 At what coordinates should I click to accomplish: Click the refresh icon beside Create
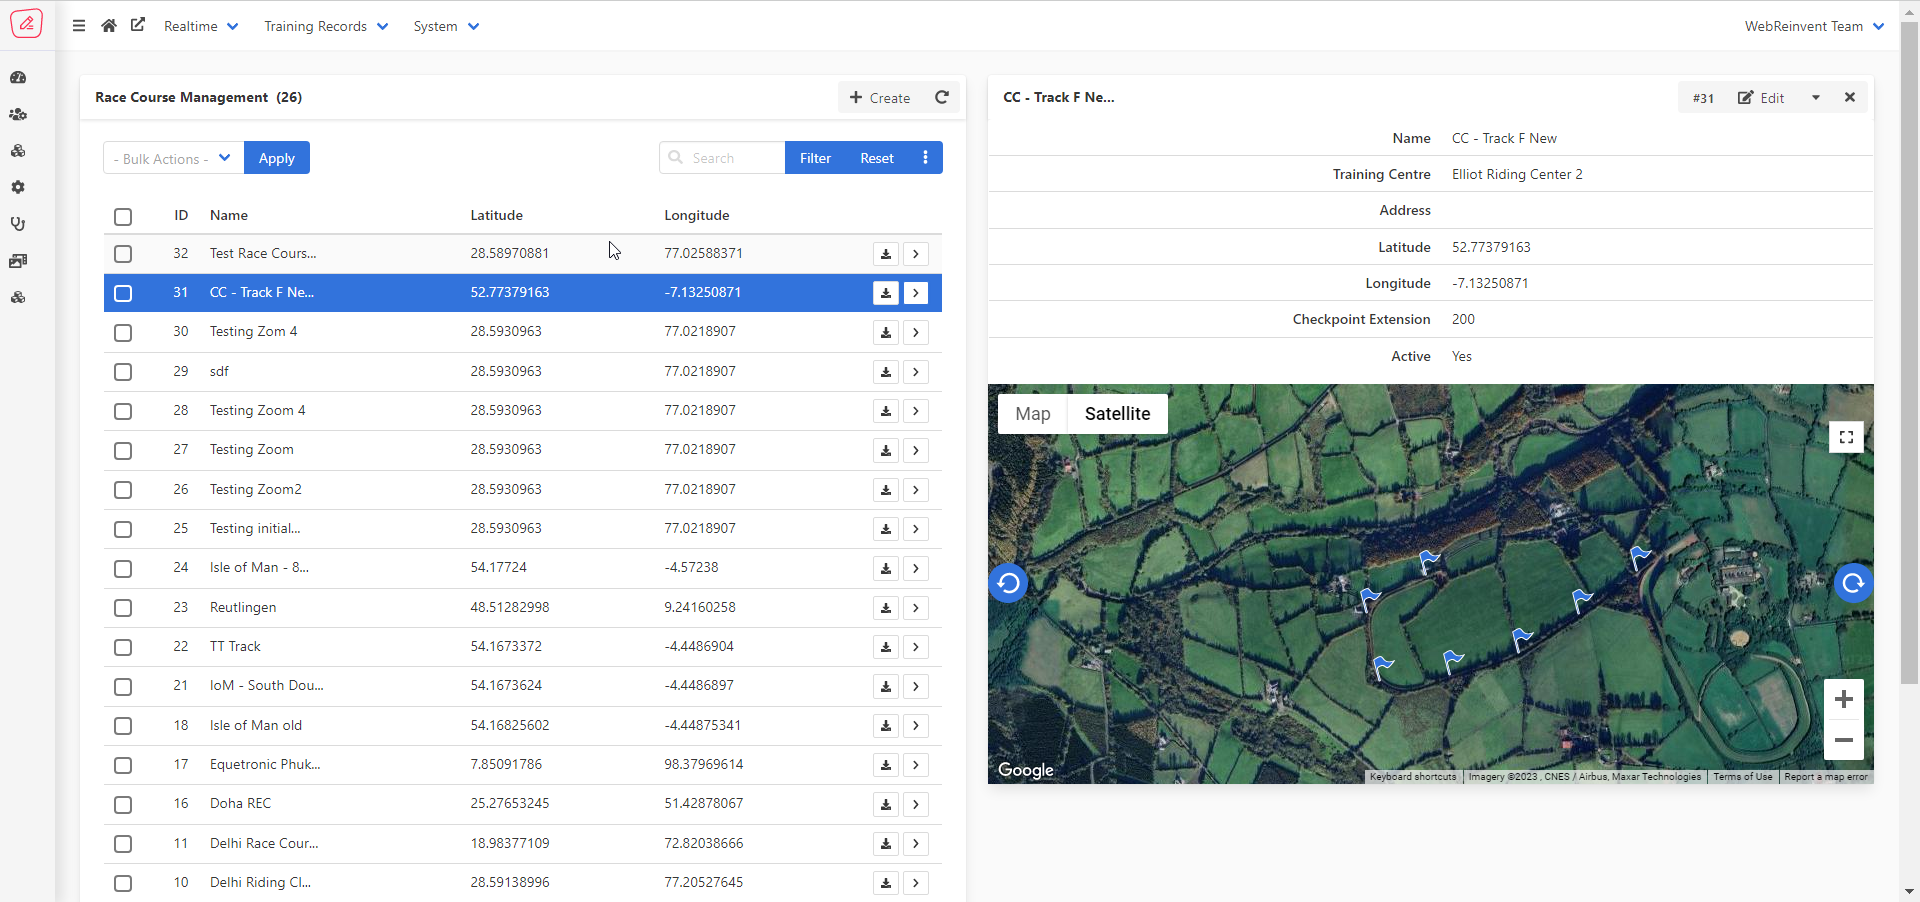941,97
